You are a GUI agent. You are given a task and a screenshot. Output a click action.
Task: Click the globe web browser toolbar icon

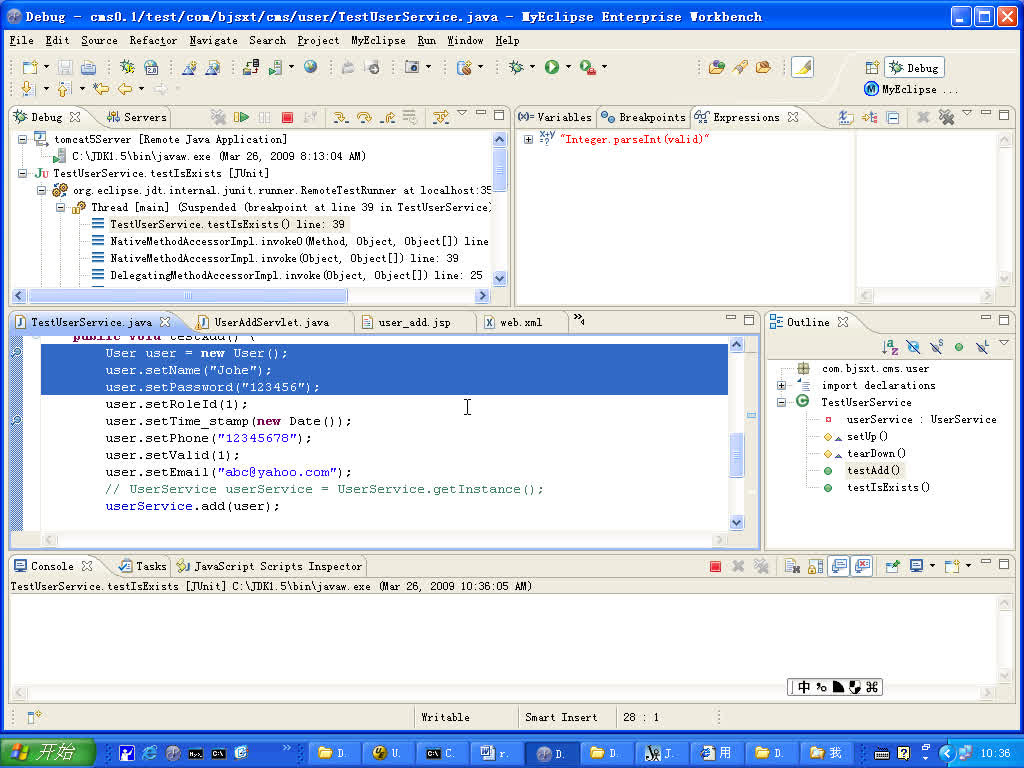tap(311, 67)
